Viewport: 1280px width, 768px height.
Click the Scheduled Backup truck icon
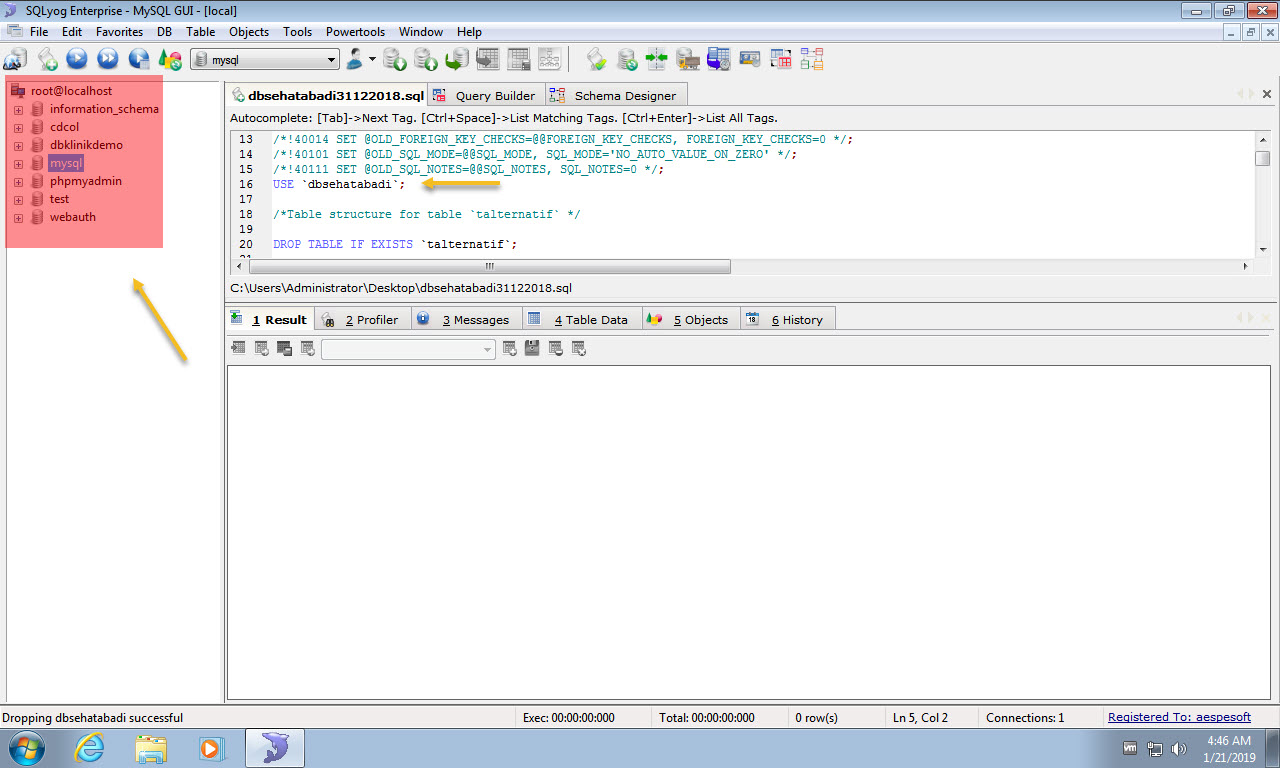[x=688, y=59]
